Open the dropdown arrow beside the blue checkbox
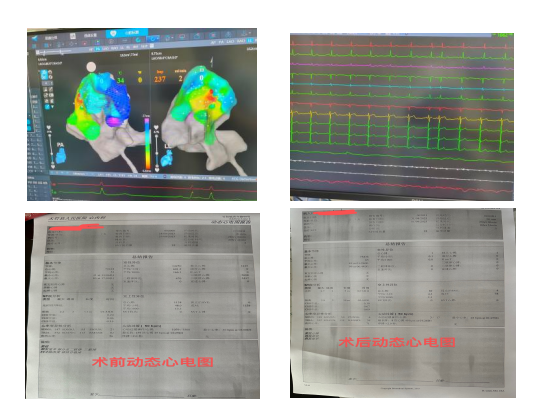This screenshot has width=540, height=411. (x=52, y=107)
